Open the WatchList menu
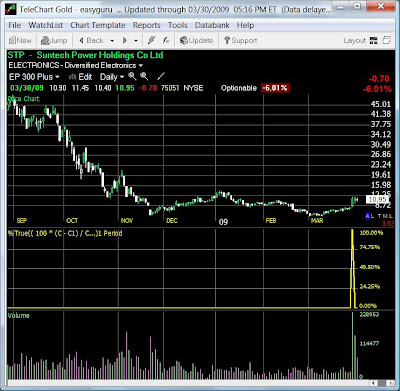 [46, 25]
